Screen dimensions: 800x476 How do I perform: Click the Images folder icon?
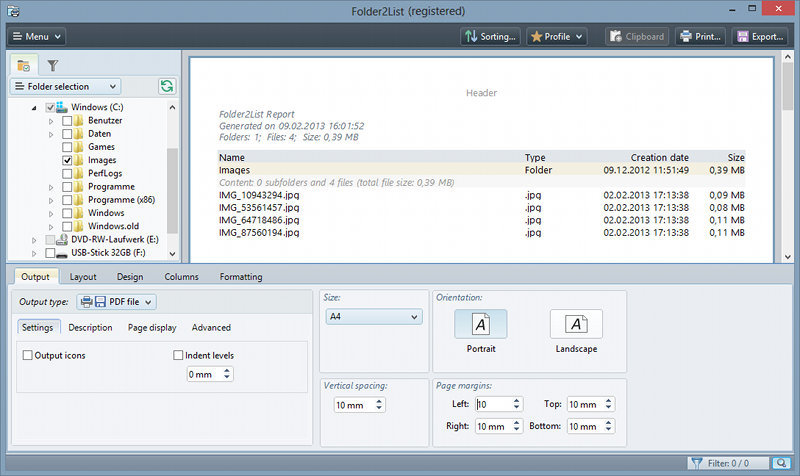pyautogui.click(x=79, y=160)
